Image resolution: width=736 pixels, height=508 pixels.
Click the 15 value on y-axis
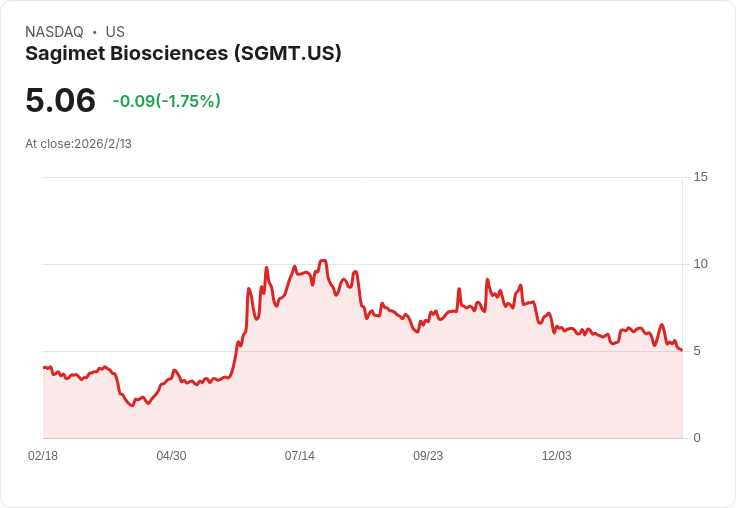coord(700,177)
